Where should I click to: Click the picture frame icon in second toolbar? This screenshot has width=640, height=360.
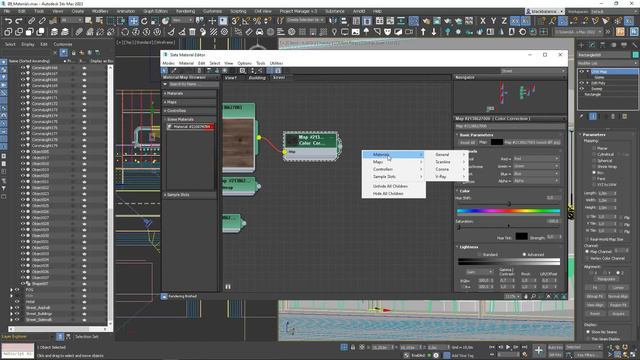click(356, 31)
